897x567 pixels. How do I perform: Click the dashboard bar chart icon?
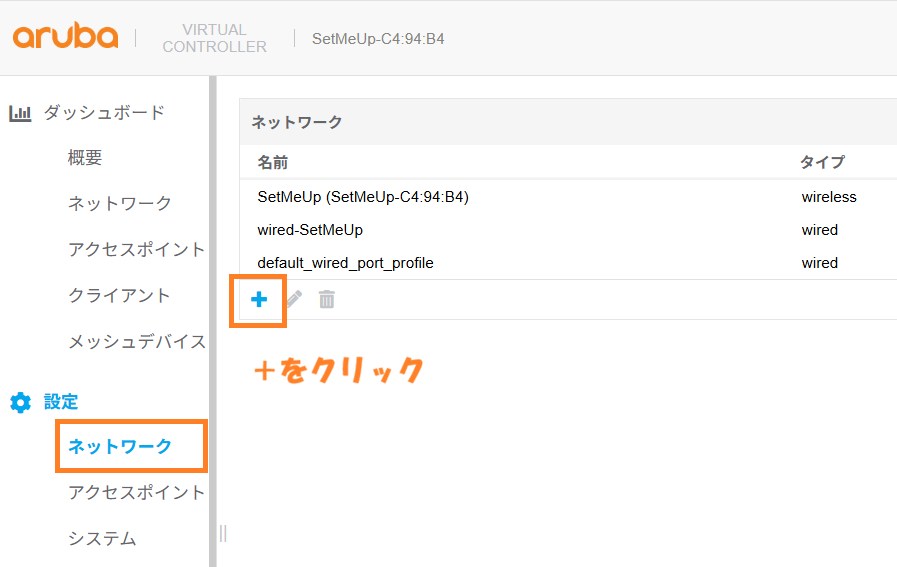(20, 113)
